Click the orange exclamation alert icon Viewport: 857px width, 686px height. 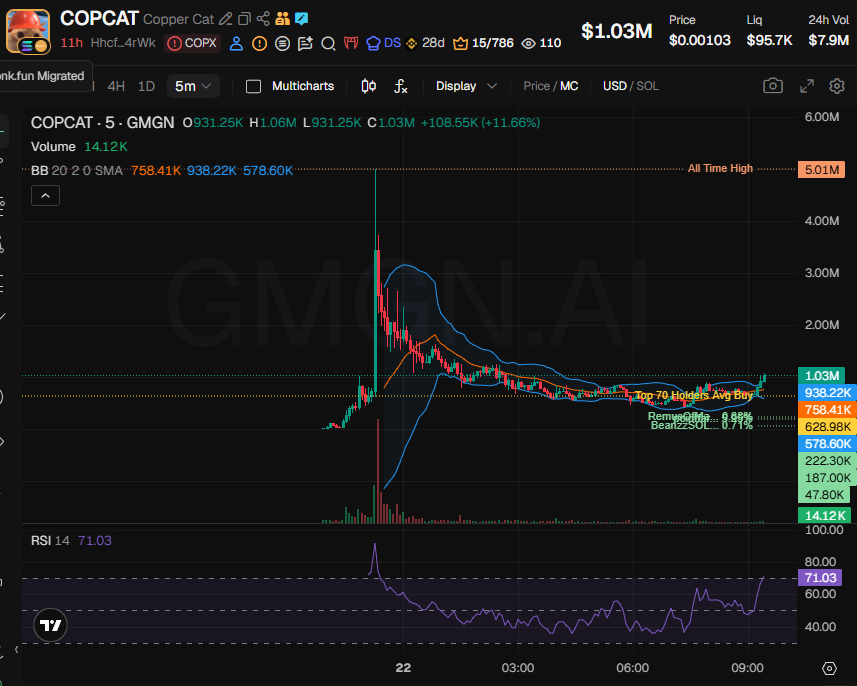[259, 43]
